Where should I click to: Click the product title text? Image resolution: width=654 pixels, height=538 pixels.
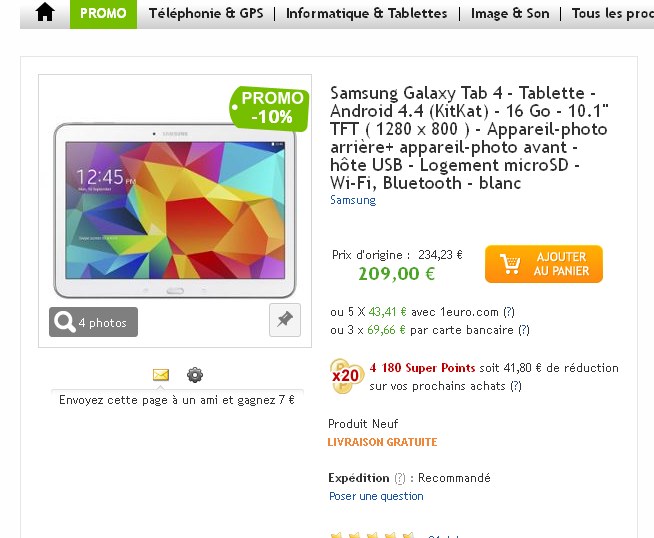(468, 138)
